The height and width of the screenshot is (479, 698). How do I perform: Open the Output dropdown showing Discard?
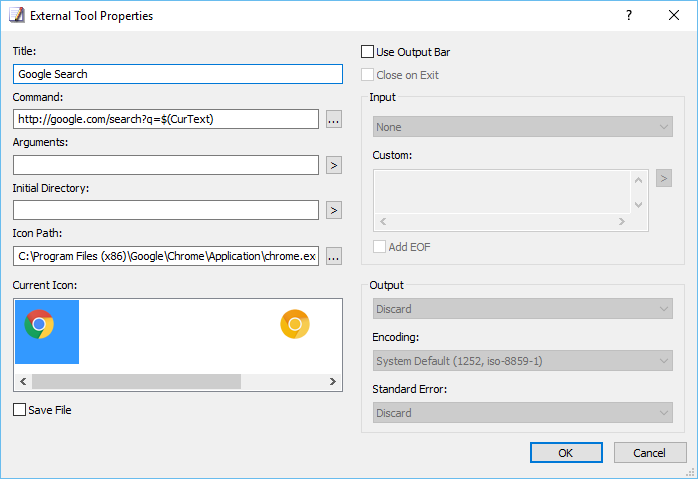click(523, 309)
